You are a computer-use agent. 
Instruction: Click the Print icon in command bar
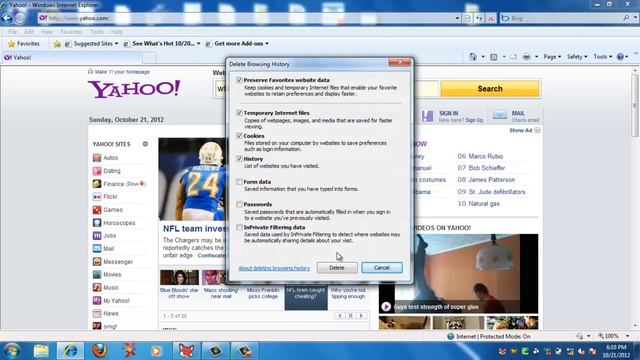pyautogui.click(x=527, y=57)
